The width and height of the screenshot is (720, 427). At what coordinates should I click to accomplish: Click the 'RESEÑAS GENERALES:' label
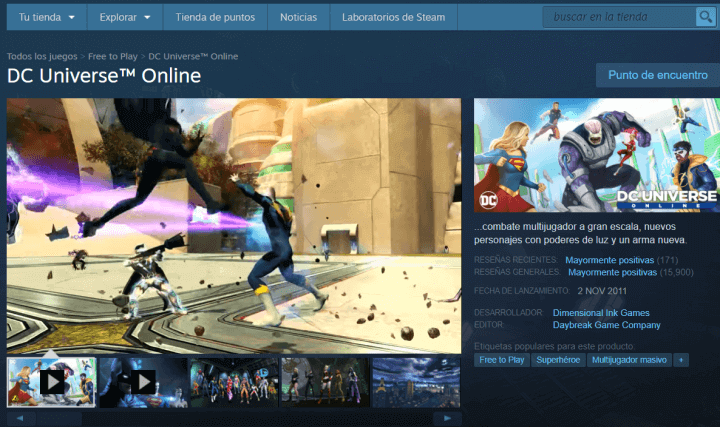coord(517,272)
